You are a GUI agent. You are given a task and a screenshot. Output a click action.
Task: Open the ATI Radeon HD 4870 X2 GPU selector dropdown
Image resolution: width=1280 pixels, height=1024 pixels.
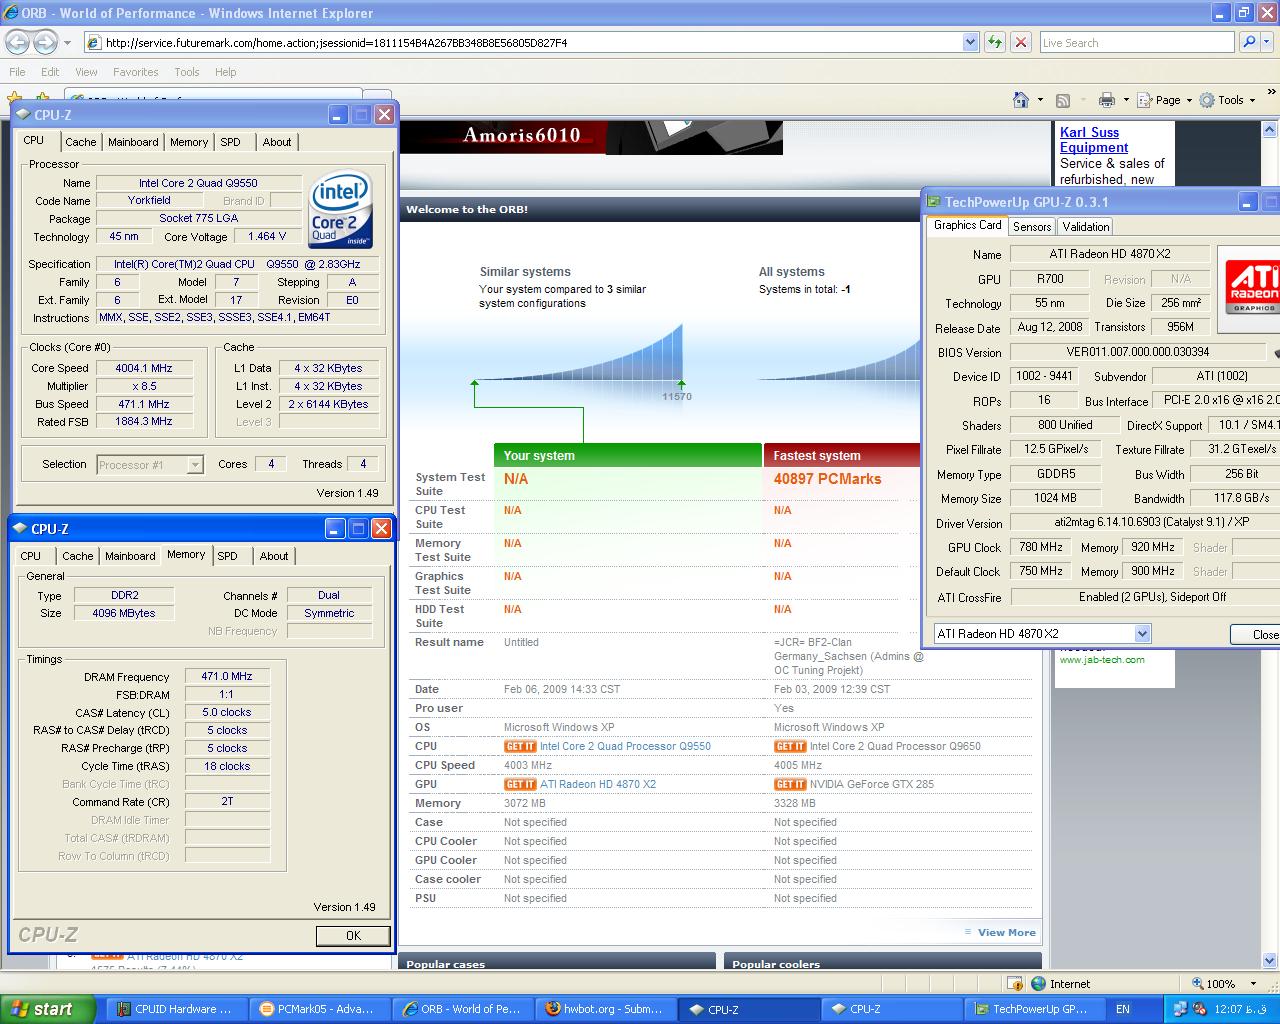pos(1142,634)
